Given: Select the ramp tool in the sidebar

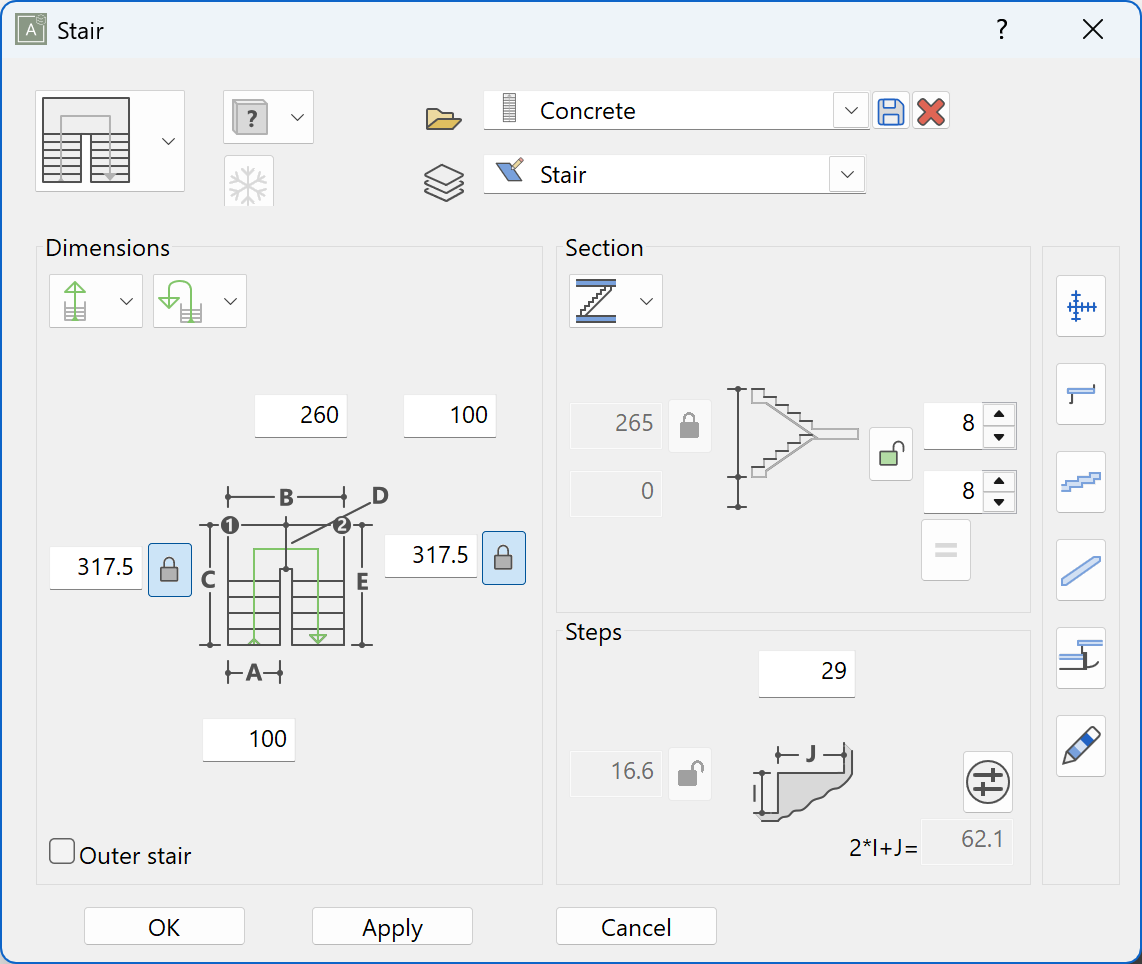Looking at the screenshot, I should (x=1081, y=571).
